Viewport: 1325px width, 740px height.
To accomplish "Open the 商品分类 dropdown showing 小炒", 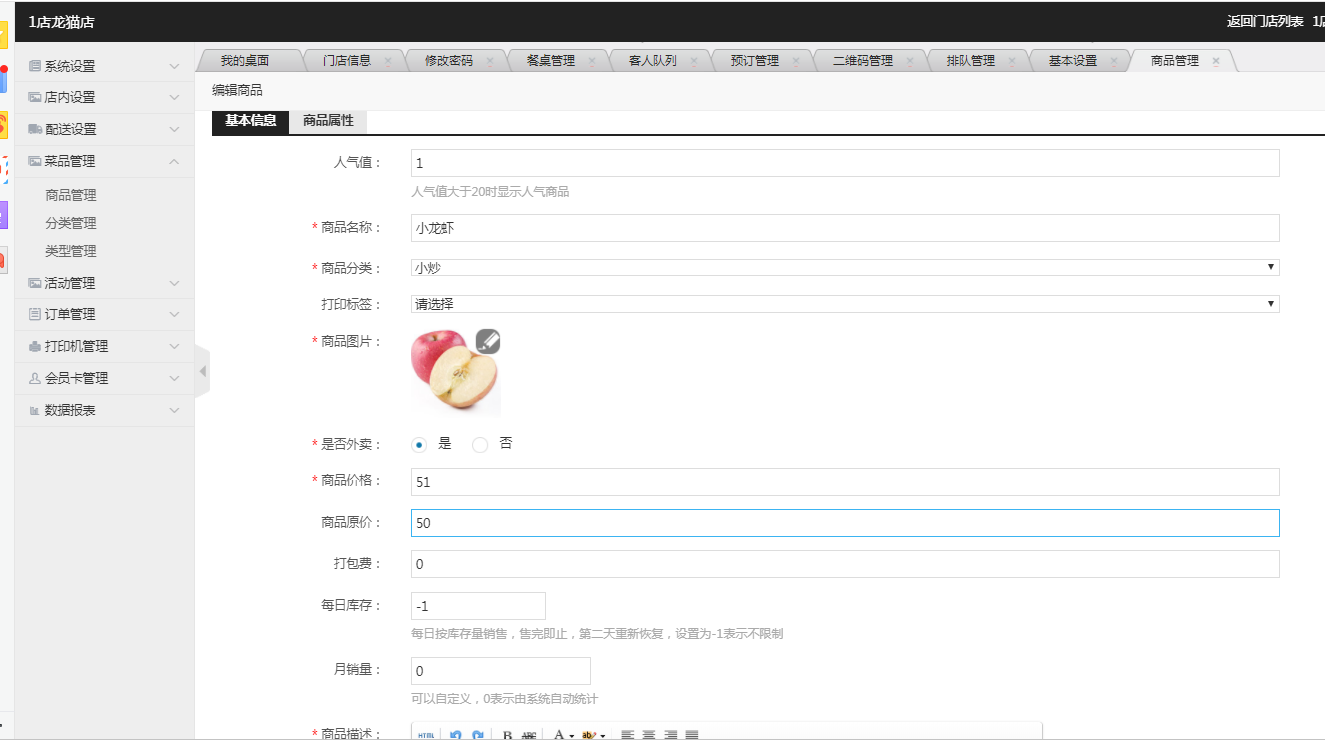I will point(844,267).
